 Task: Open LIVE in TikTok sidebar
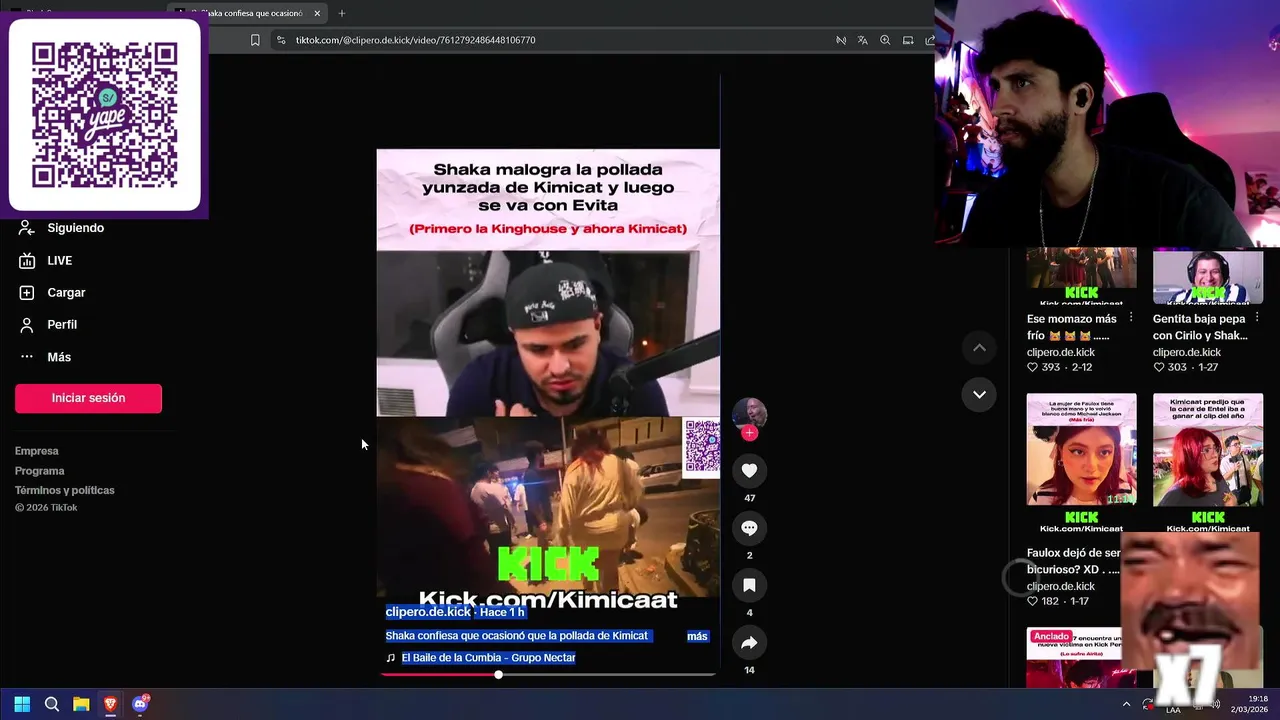click(x=46, y=260)
